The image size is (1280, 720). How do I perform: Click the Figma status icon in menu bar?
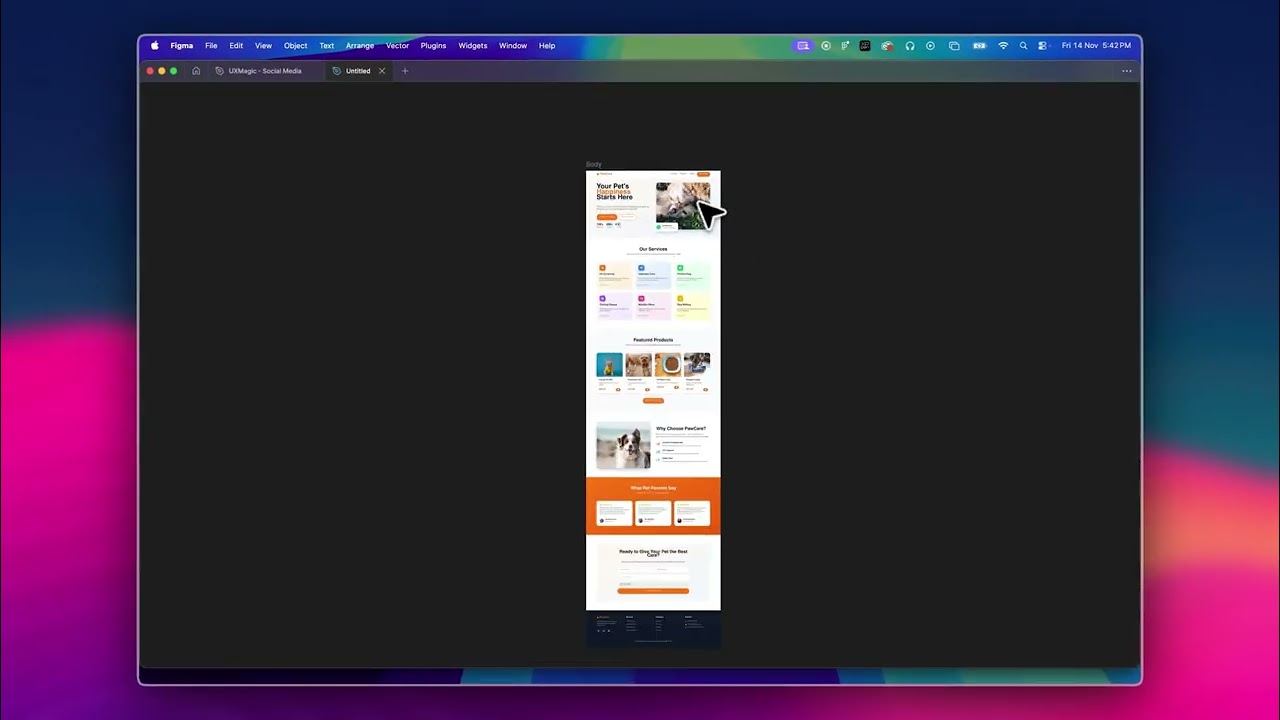pyautogui.click(x=845, y=46)
